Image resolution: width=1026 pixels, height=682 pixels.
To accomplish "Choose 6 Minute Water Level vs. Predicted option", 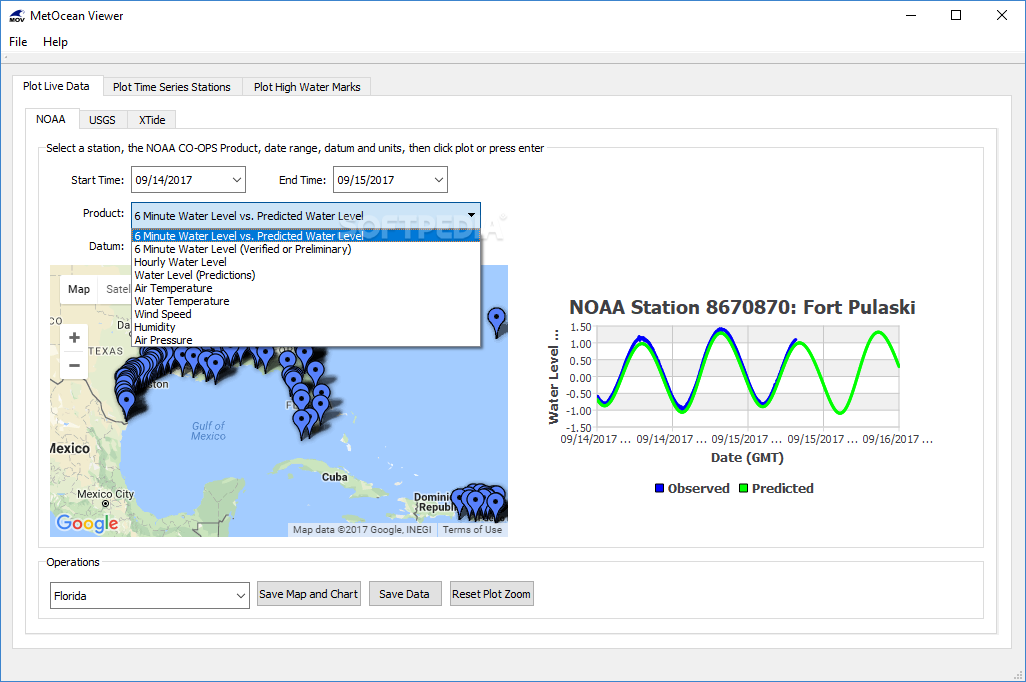I will click(306, 236).
